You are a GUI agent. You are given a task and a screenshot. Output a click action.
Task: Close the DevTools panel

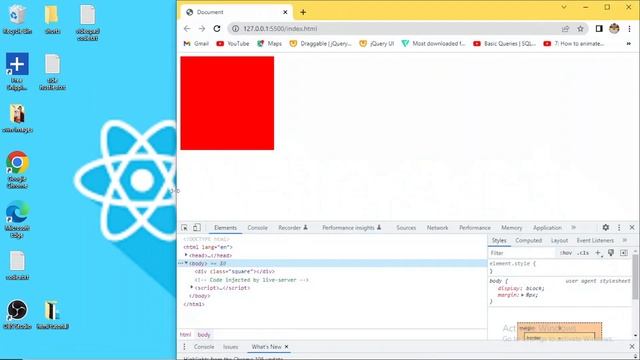(632, 227)
